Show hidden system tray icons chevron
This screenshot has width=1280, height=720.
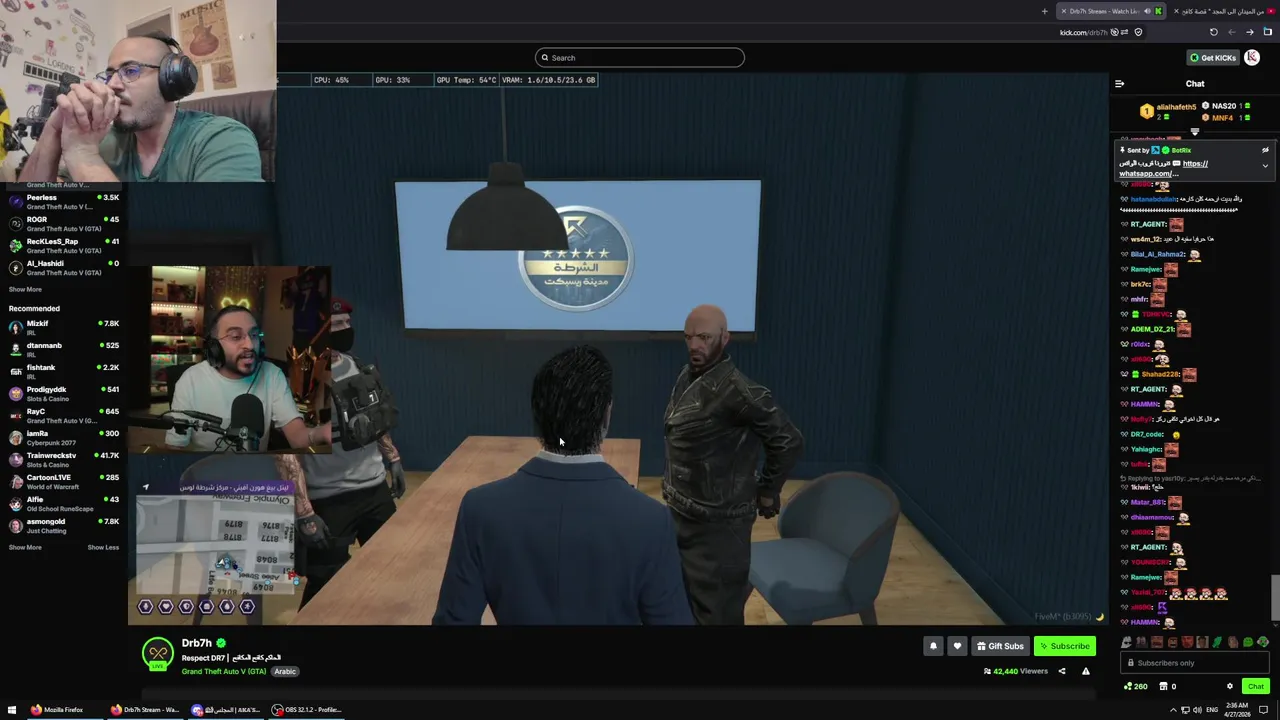pos(1173,710)
